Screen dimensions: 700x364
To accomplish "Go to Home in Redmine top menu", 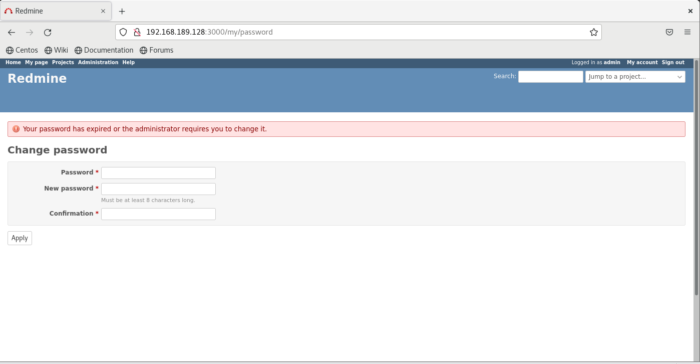I will click(13, 63).
